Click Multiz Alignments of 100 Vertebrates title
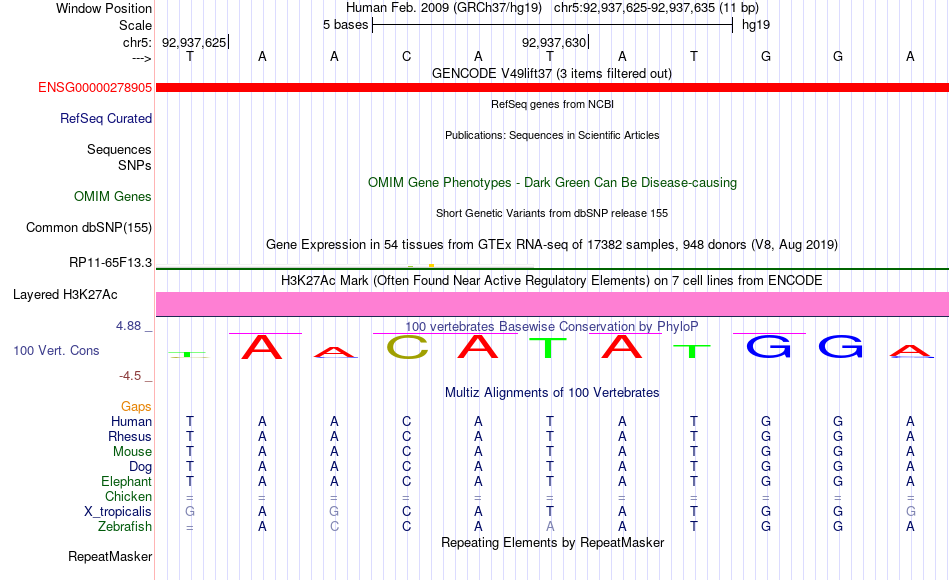Screen dimensions: 950x580 point(552,393)
